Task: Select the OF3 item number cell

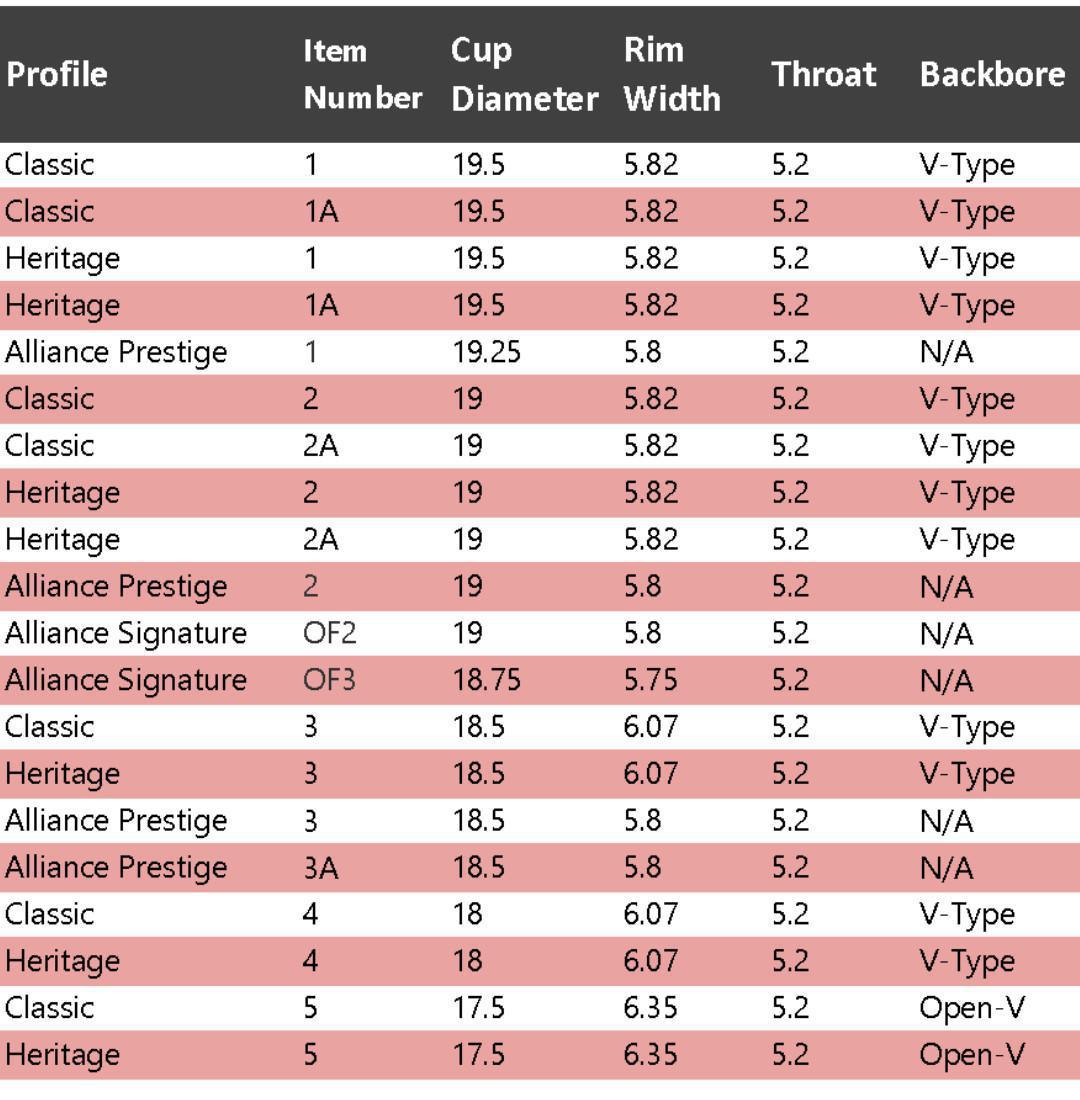Action: (x=330, y=680)
